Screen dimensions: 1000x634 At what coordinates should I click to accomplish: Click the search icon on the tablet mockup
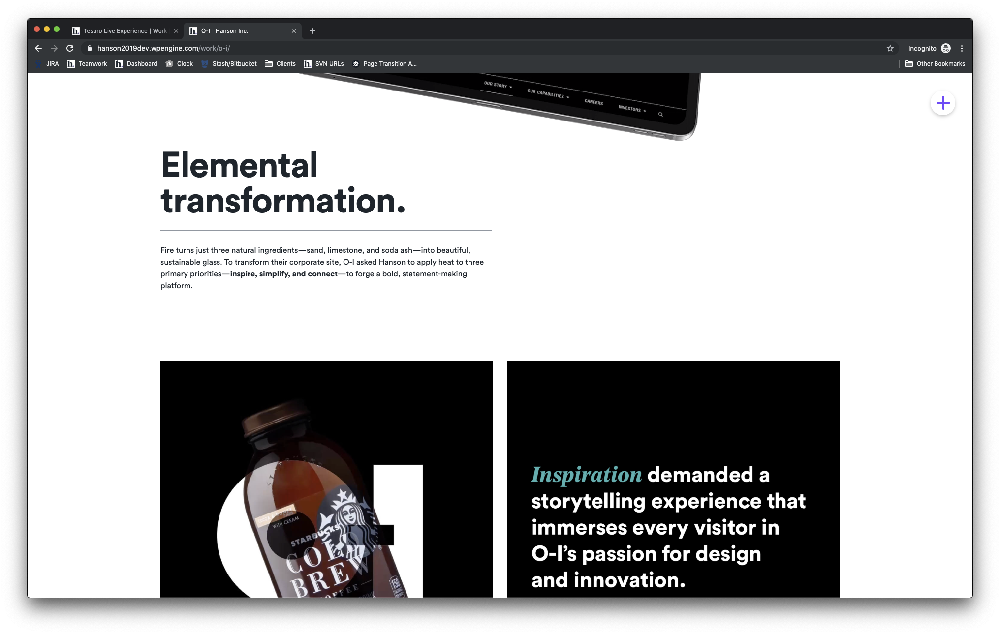[x=660, y=115]
